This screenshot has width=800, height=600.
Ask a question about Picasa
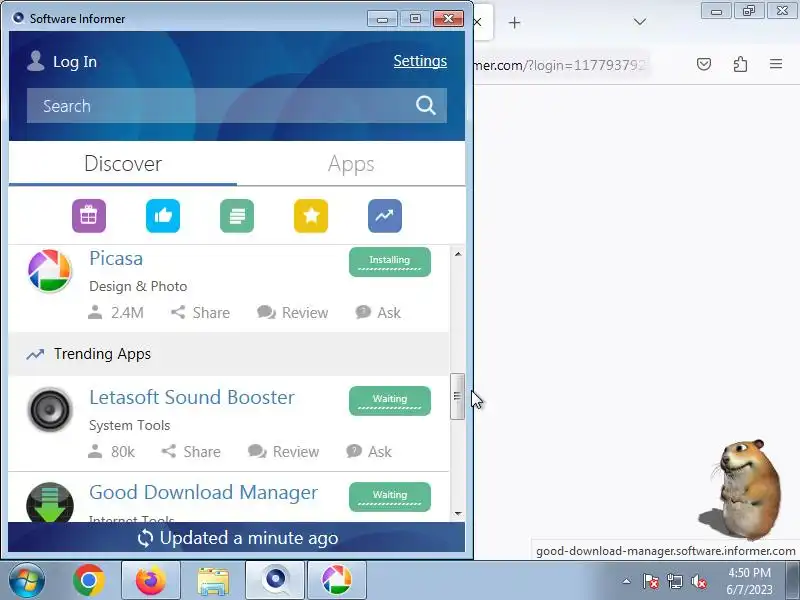[x=378, y=312]
